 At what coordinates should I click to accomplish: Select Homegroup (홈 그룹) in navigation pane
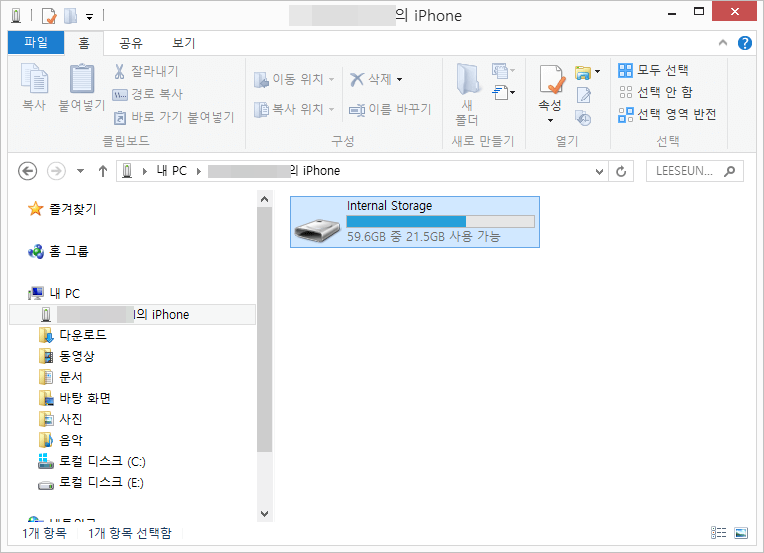[x=59, y=251]
